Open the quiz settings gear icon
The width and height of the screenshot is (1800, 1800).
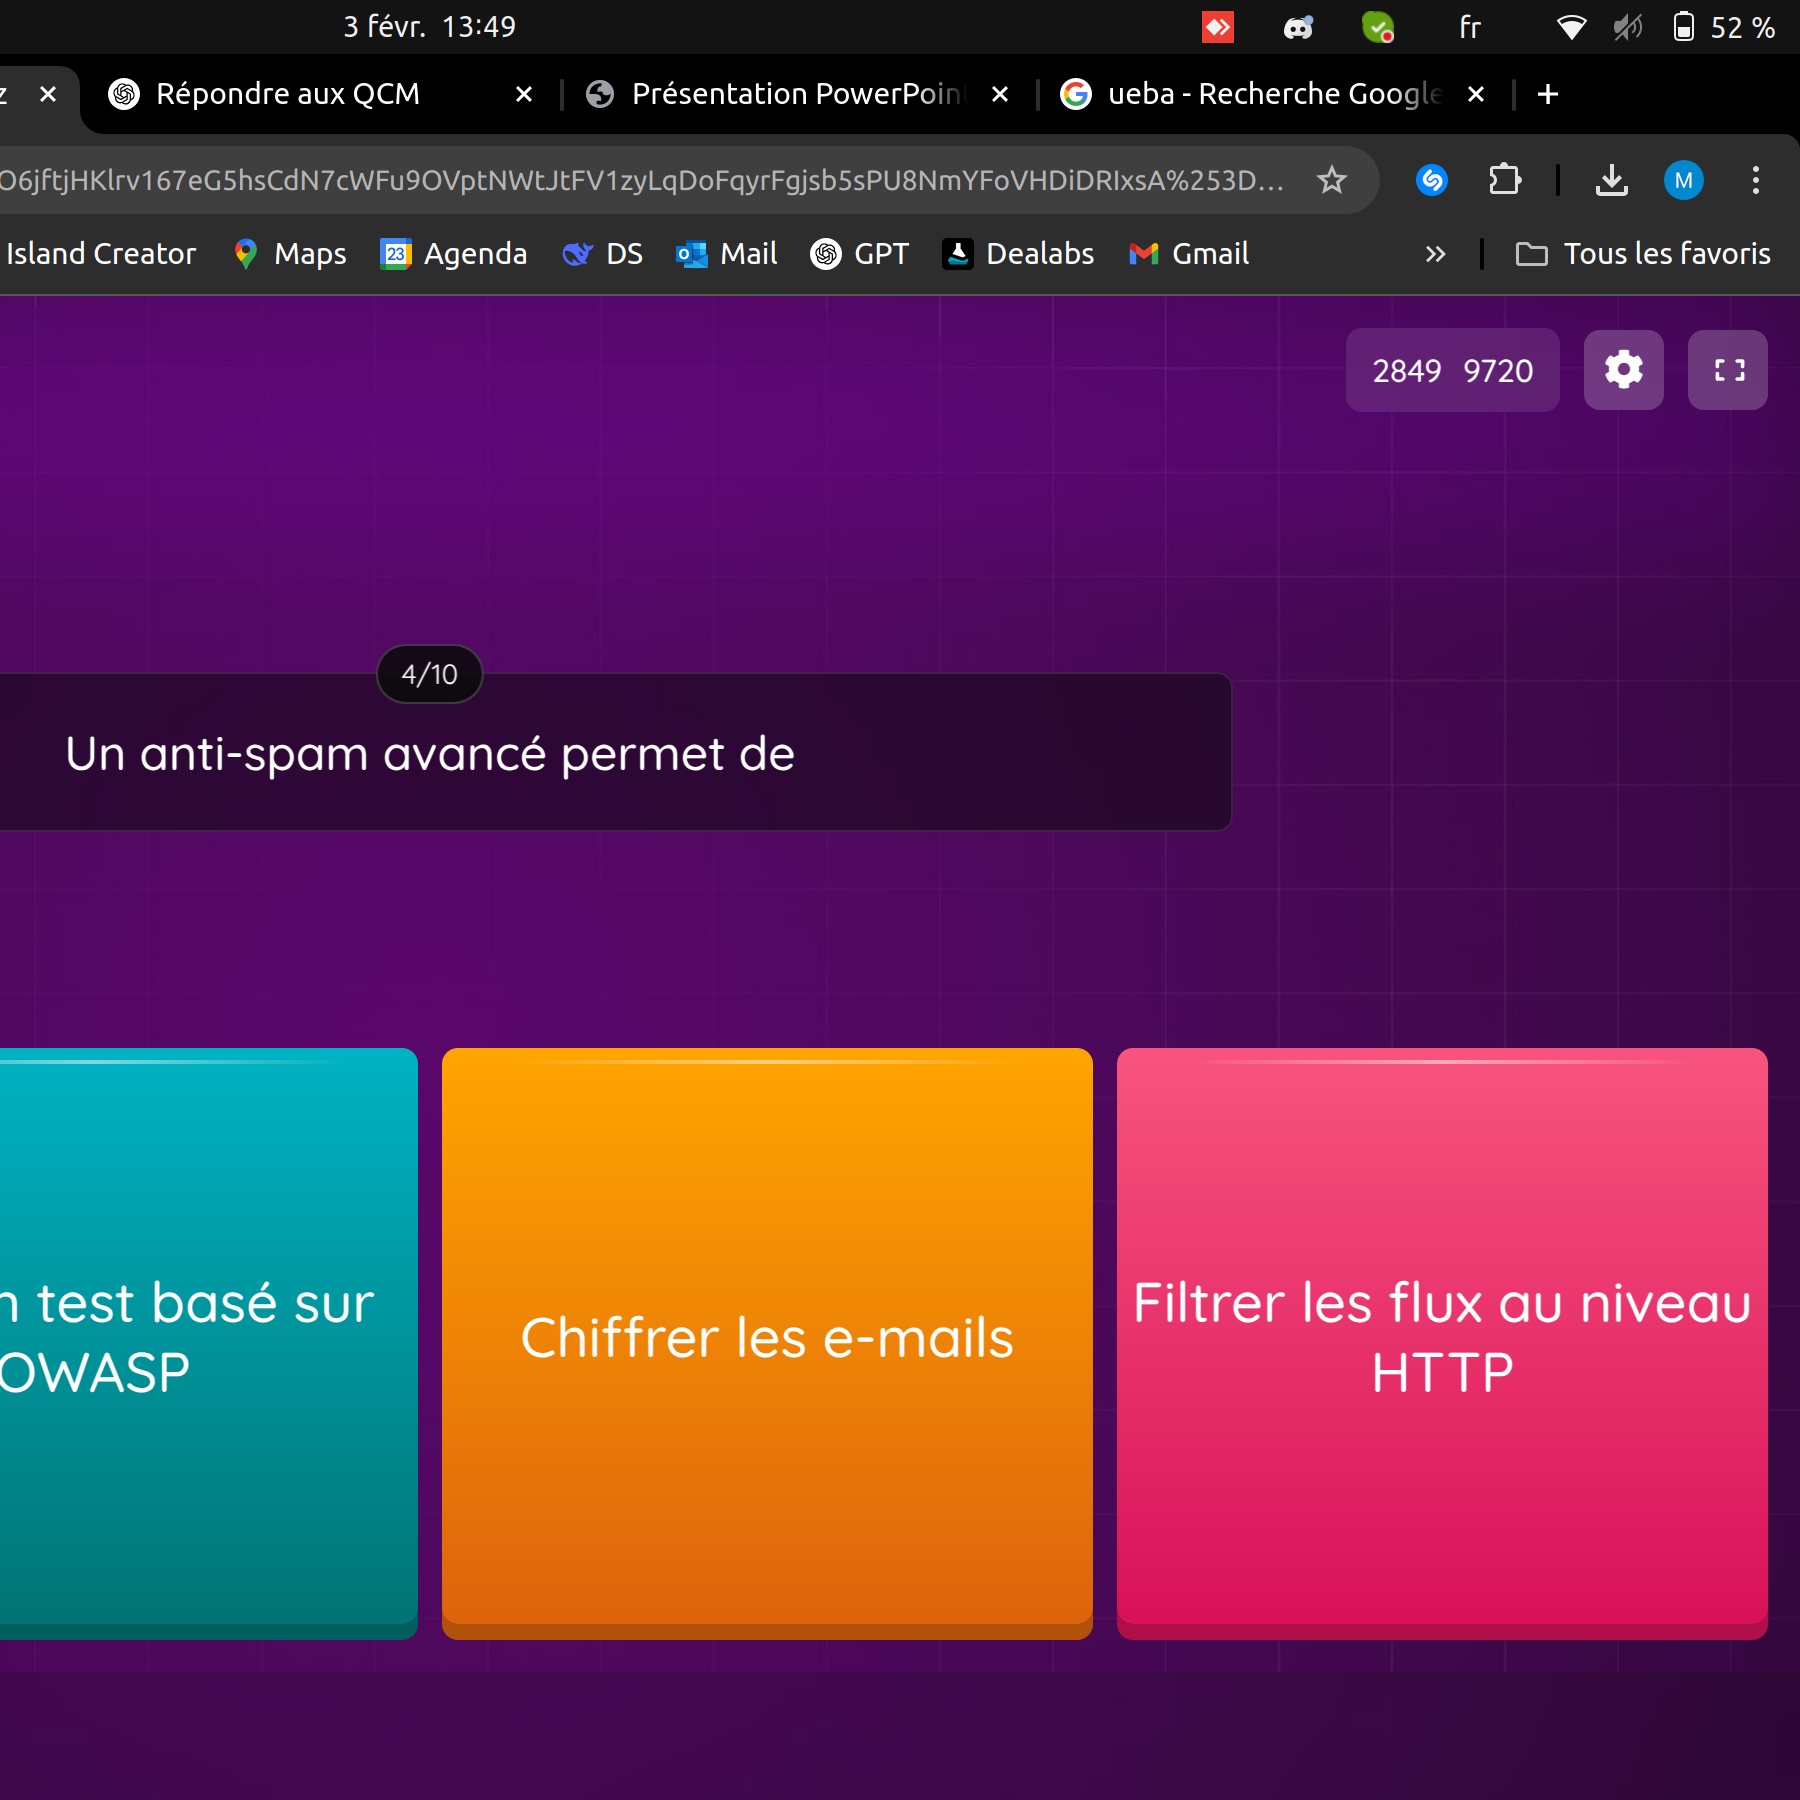coord(1623,370)
